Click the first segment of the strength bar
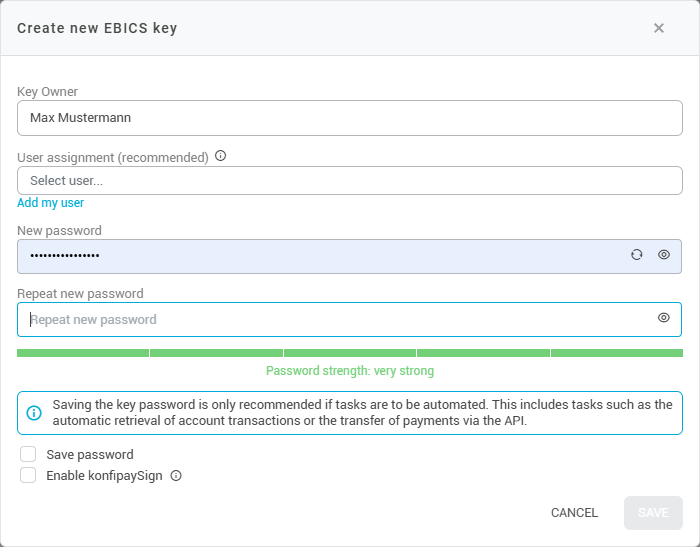The height and width of the screenshot is (547, 700). click(83, 353)
